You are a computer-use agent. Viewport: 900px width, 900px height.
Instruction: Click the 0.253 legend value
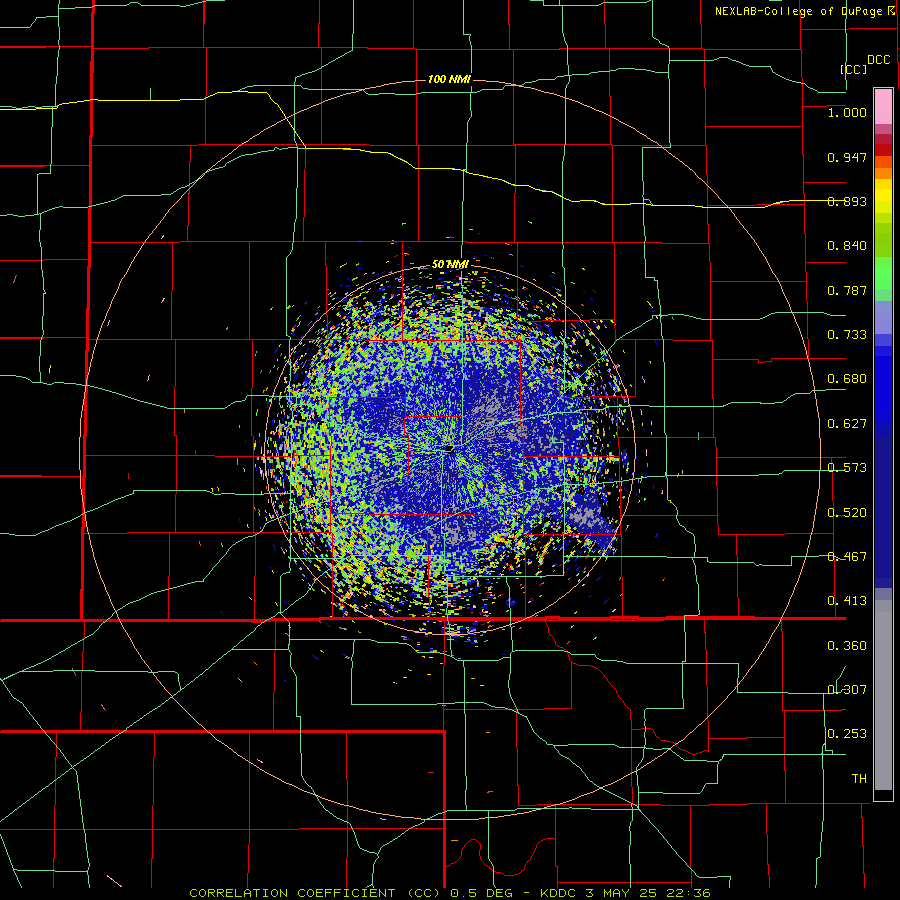(x=847, y=734)
